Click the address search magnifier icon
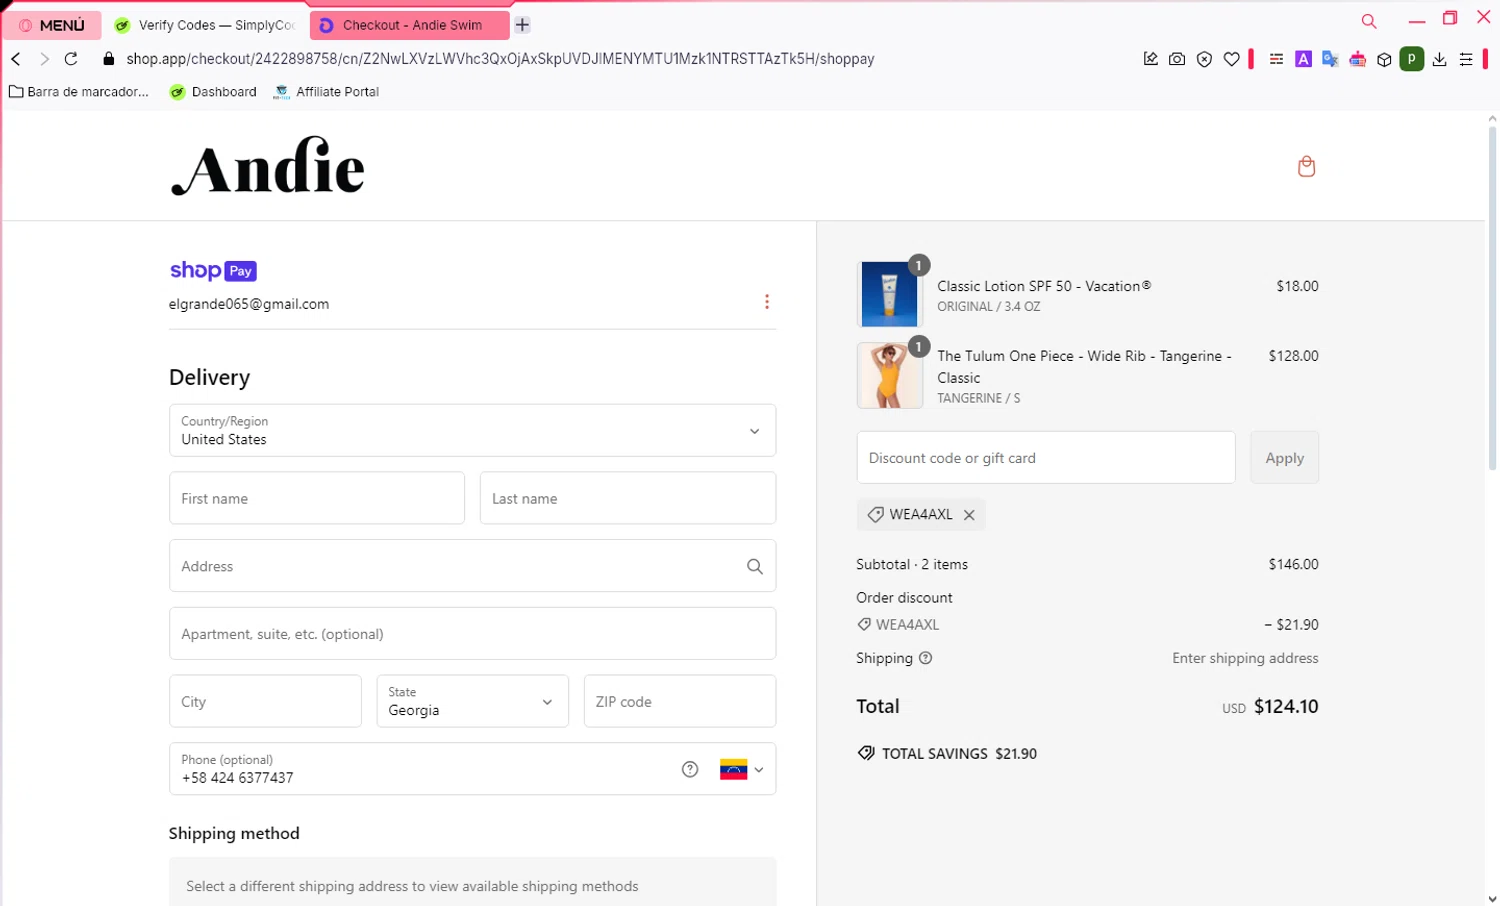Screen dimensions: 1500x906 click(x=755, y=566)
